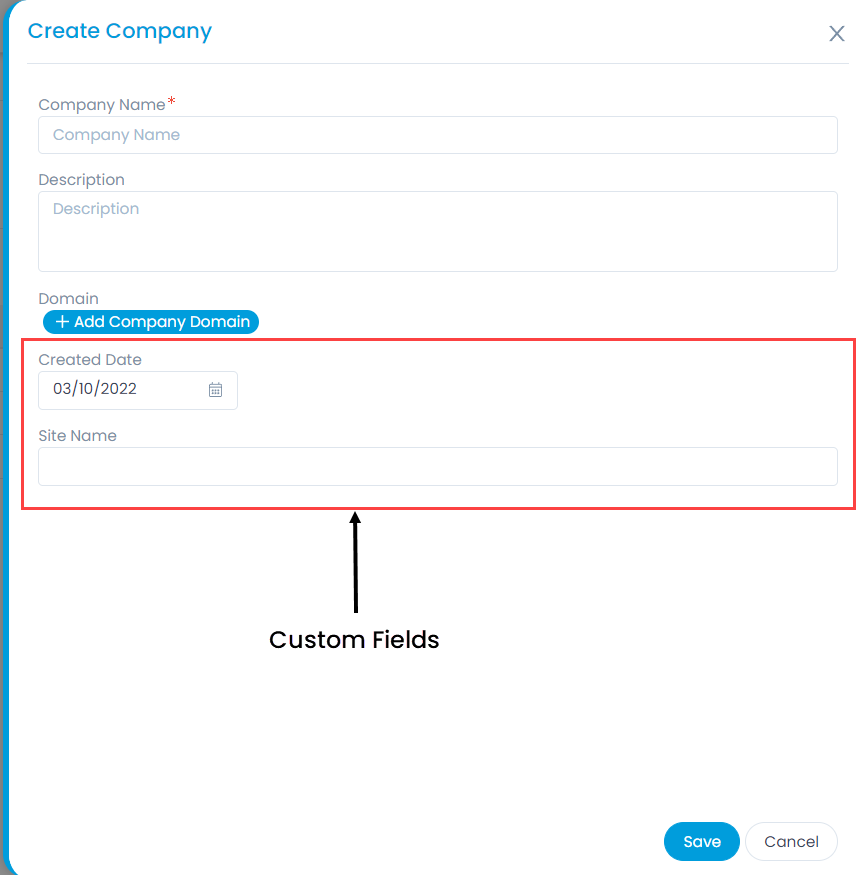Click the plus icon on Add Company Domain
The height and width of the screenshot is (875, 867).
tap(62, 322)
